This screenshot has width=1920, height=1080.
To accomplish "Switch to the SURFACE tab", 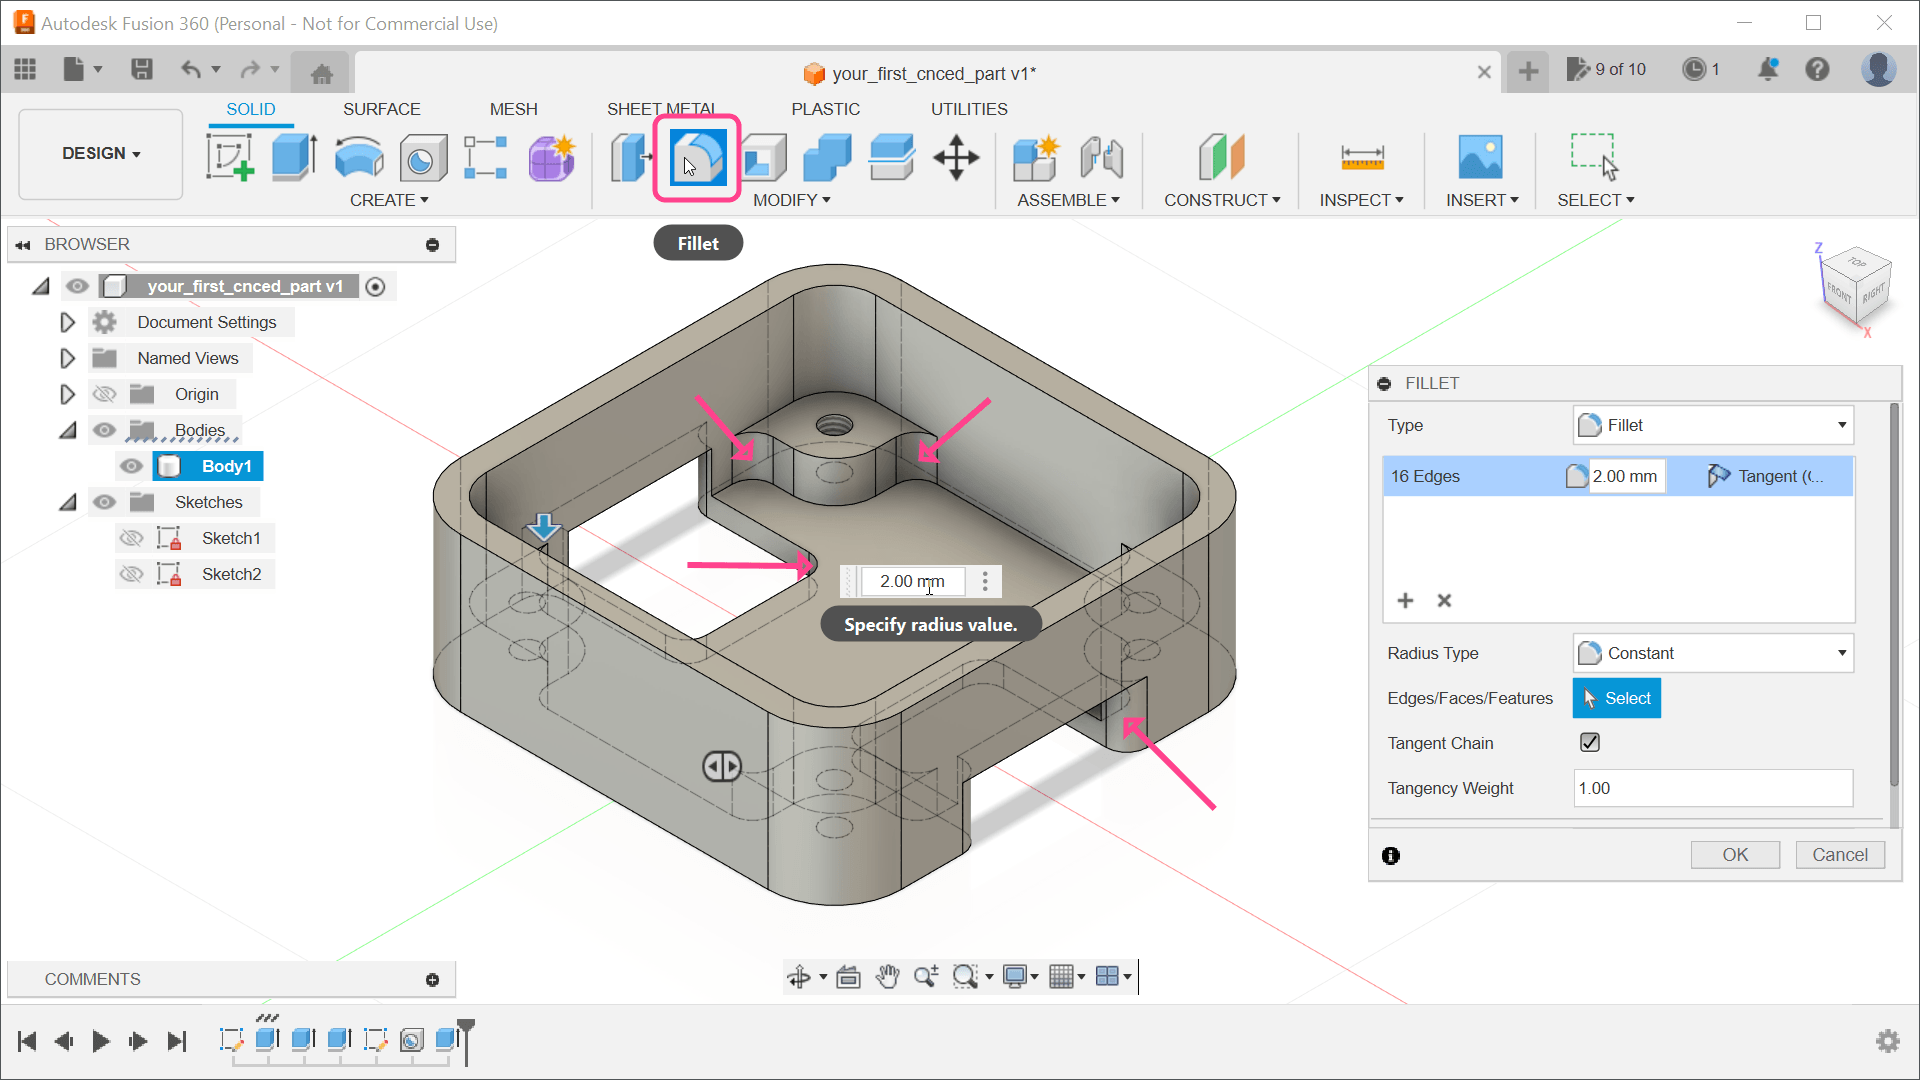I will pyautogui.click(x=381, y=109).
